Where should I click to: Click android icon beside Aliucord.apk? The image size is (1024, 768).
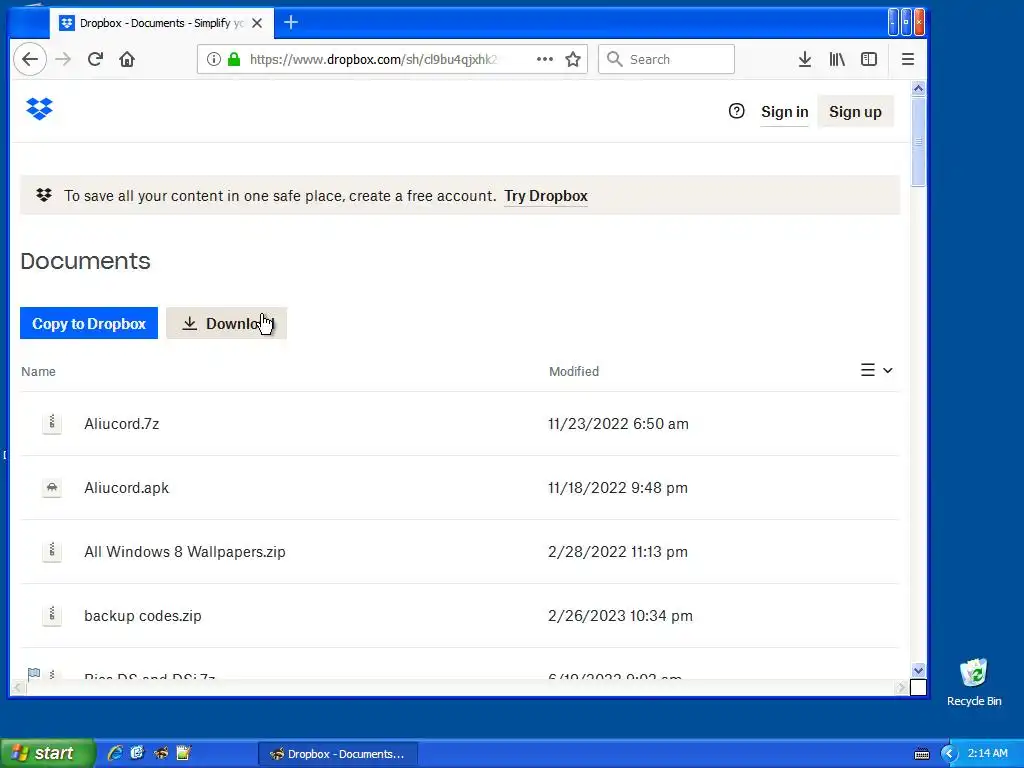coord(52,487)
